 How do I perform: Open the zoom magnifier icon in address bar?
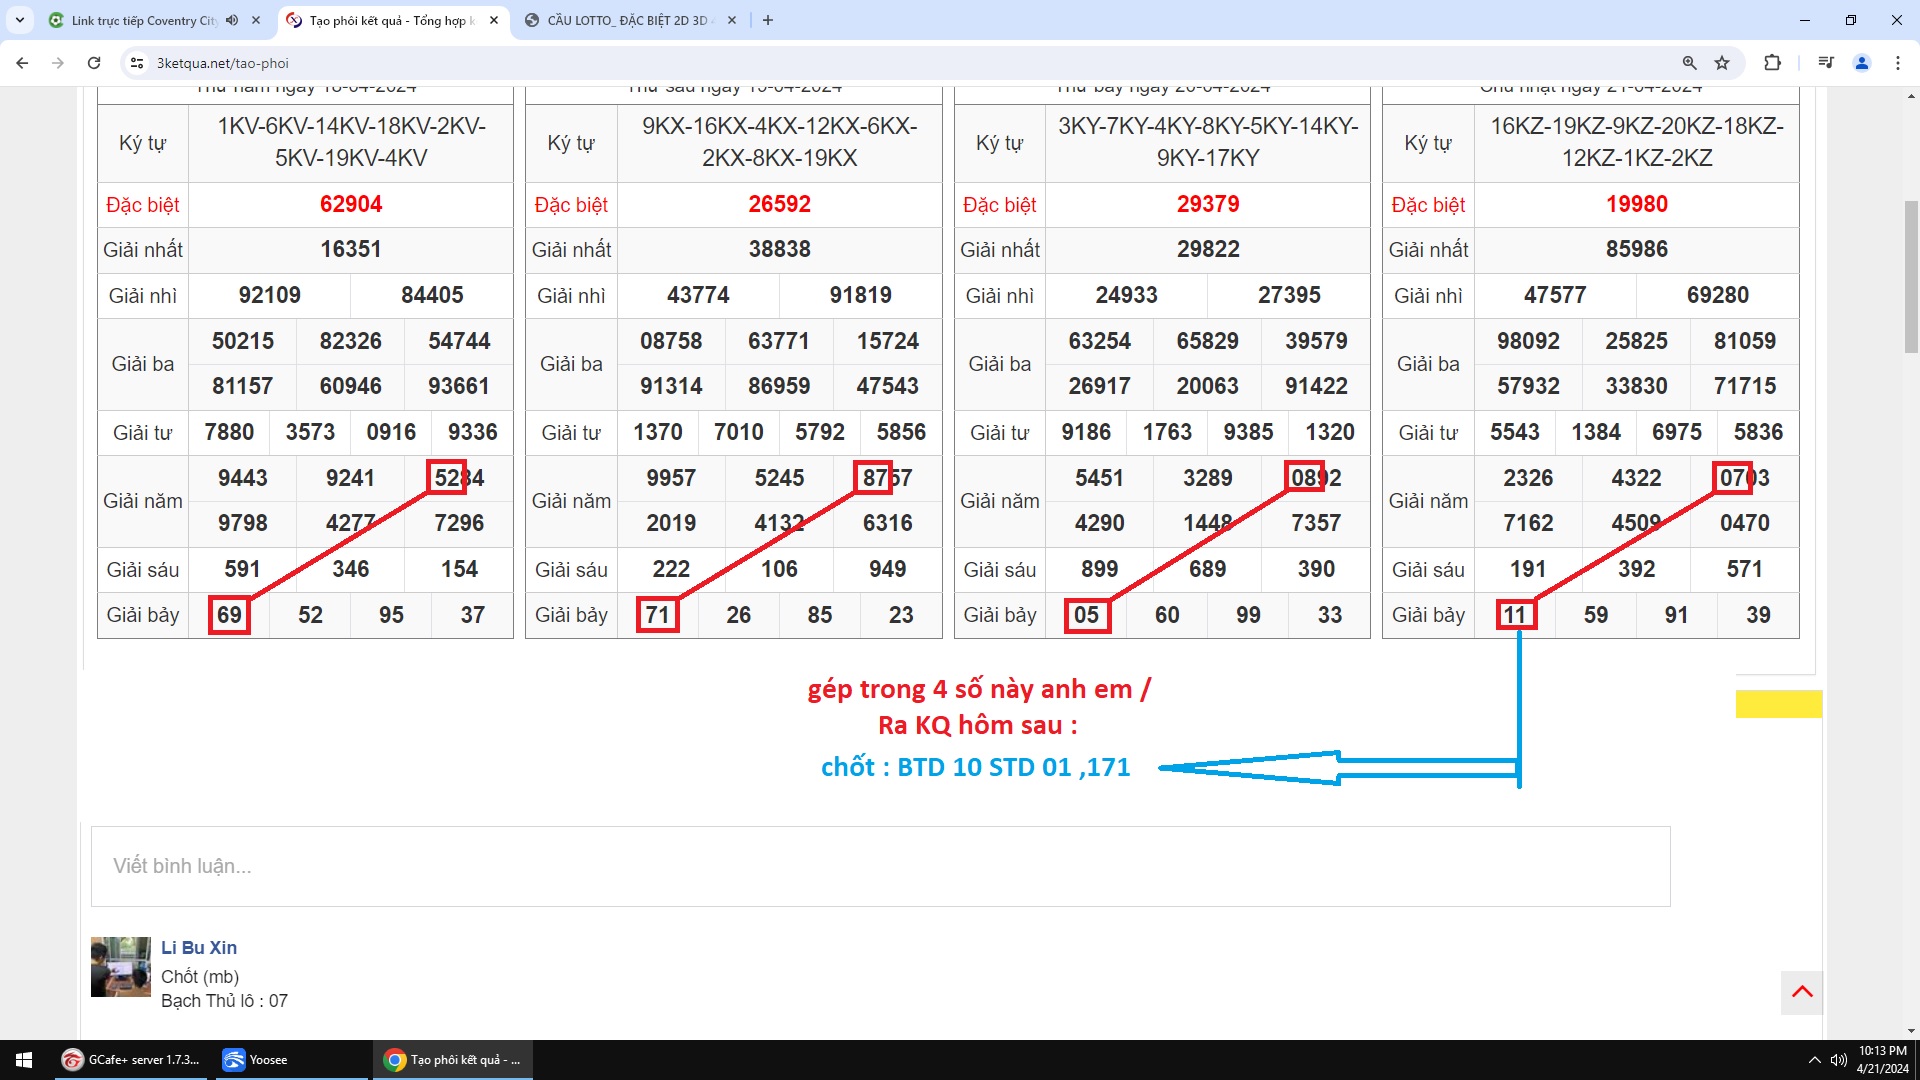pos(1689,63)
